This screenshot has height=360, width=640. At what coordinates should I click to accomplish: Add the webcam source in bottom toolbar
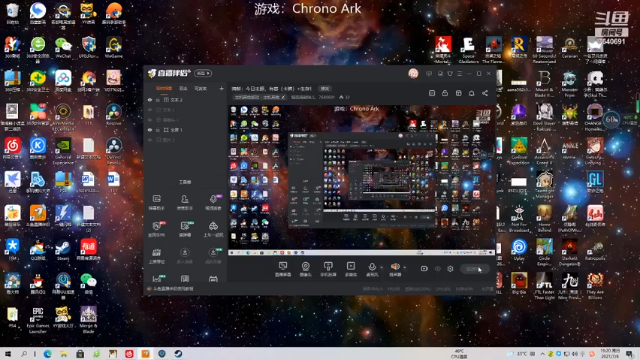tap(305, 269)
